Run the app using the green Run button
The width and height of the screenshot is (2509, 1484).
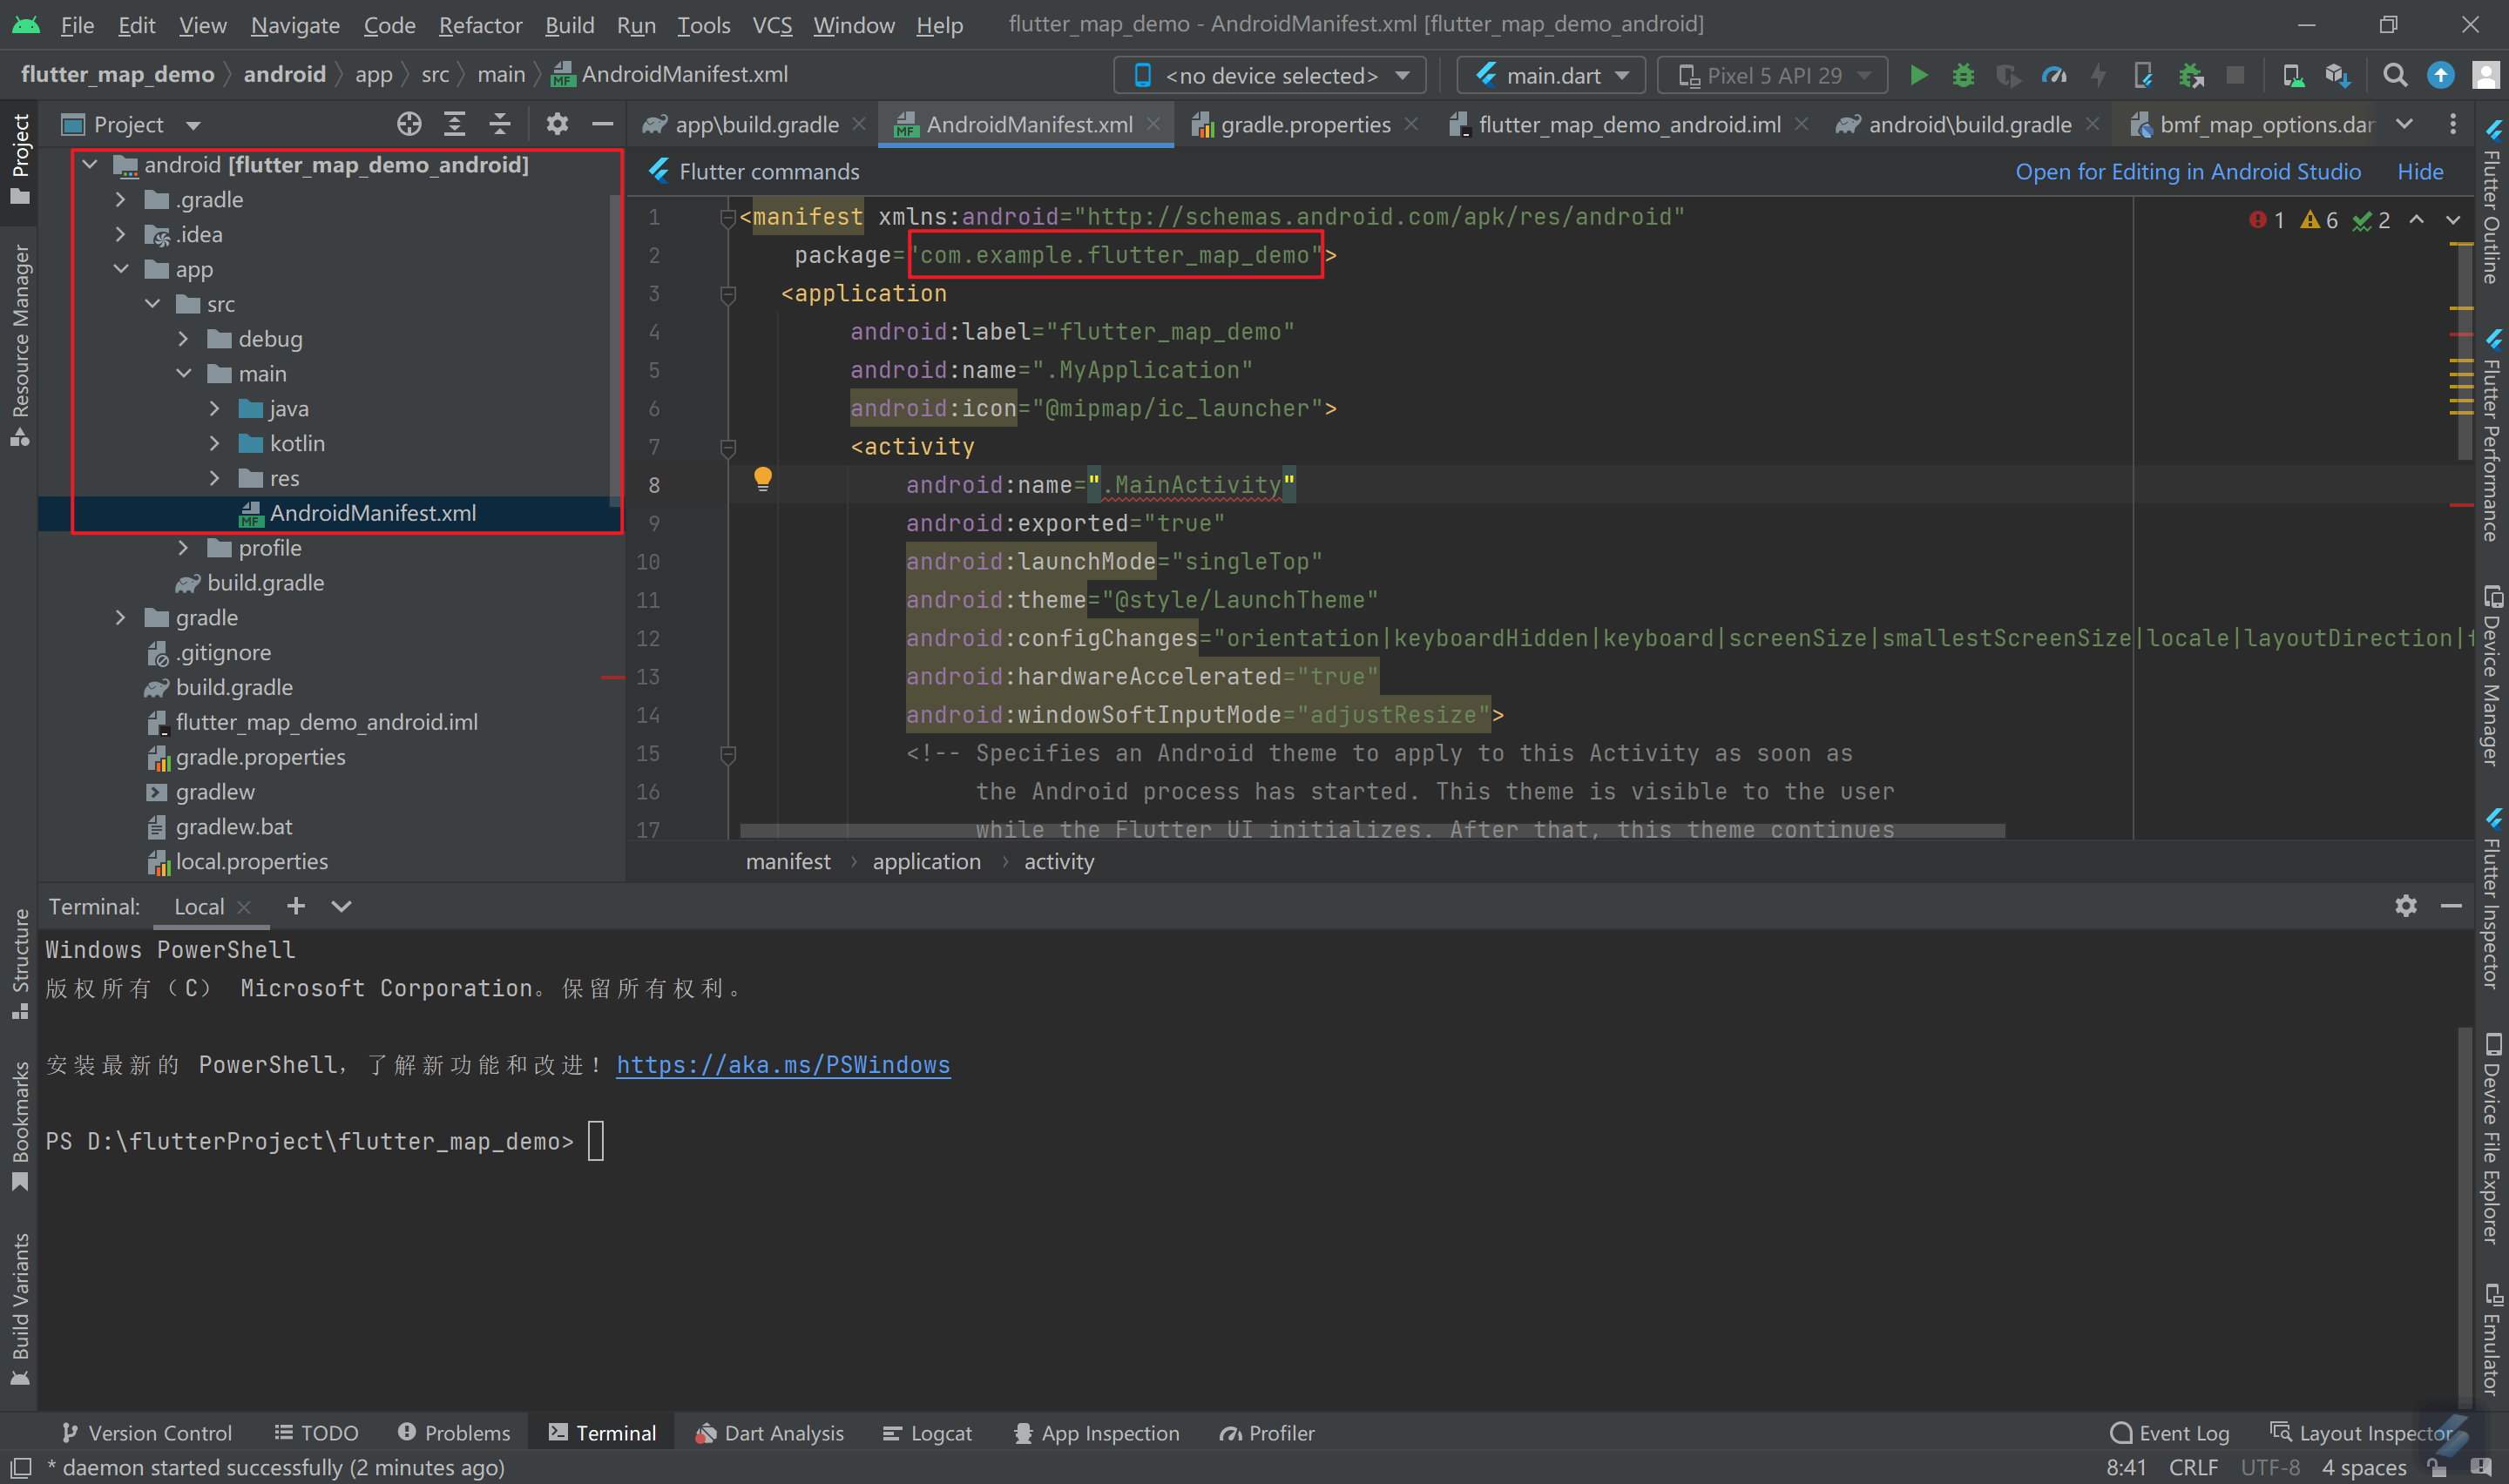tap(1917, 75)
